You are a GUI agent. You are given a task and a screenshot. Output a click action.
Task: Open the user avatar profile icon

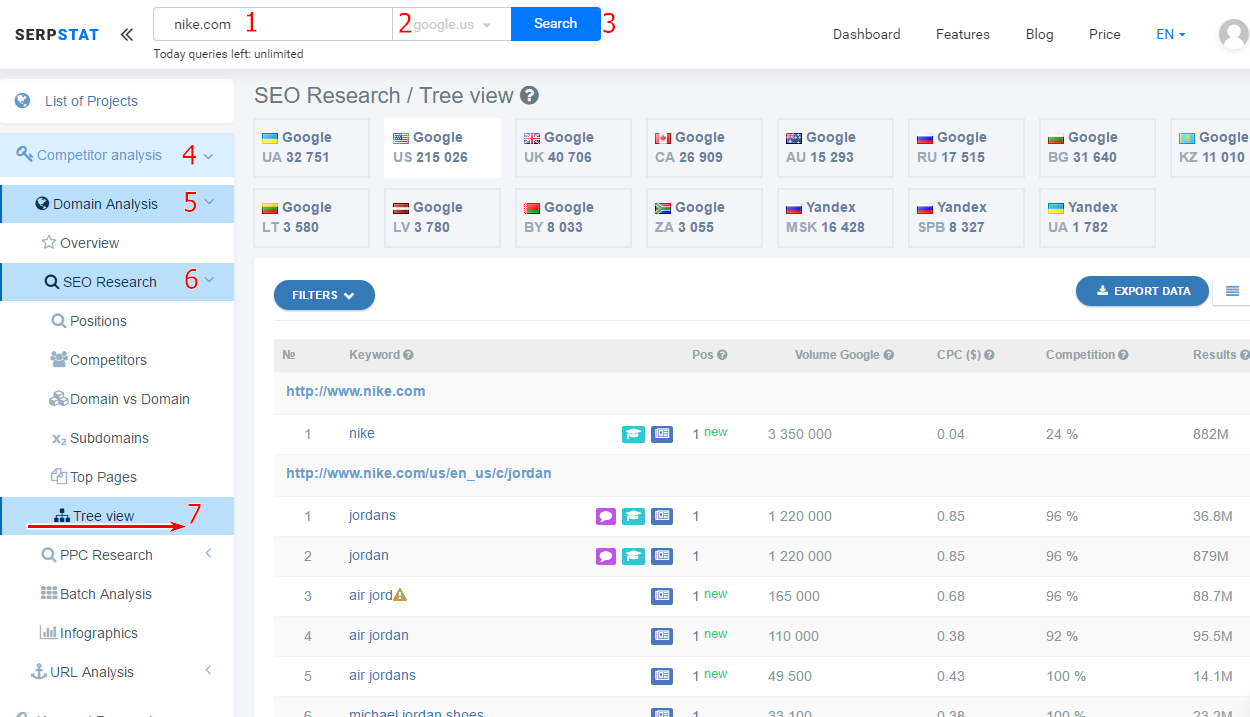tap(1233, 34)
